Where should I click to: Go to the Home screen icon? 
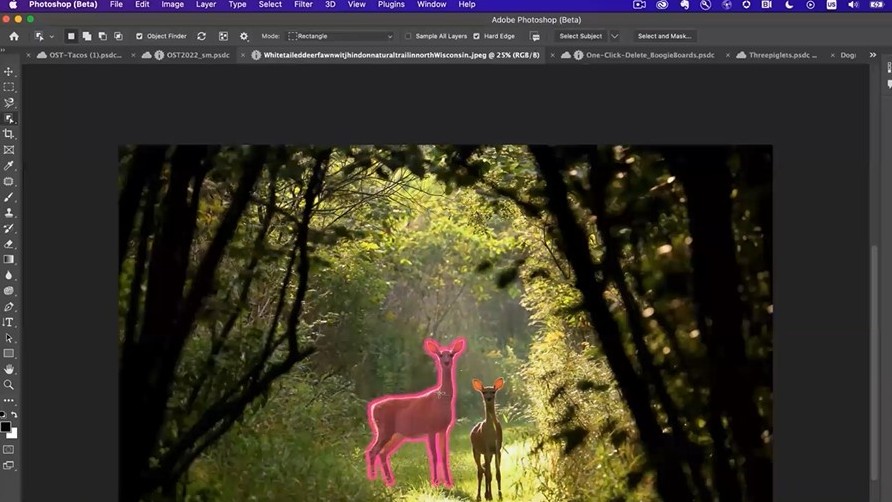pos(14,36)
